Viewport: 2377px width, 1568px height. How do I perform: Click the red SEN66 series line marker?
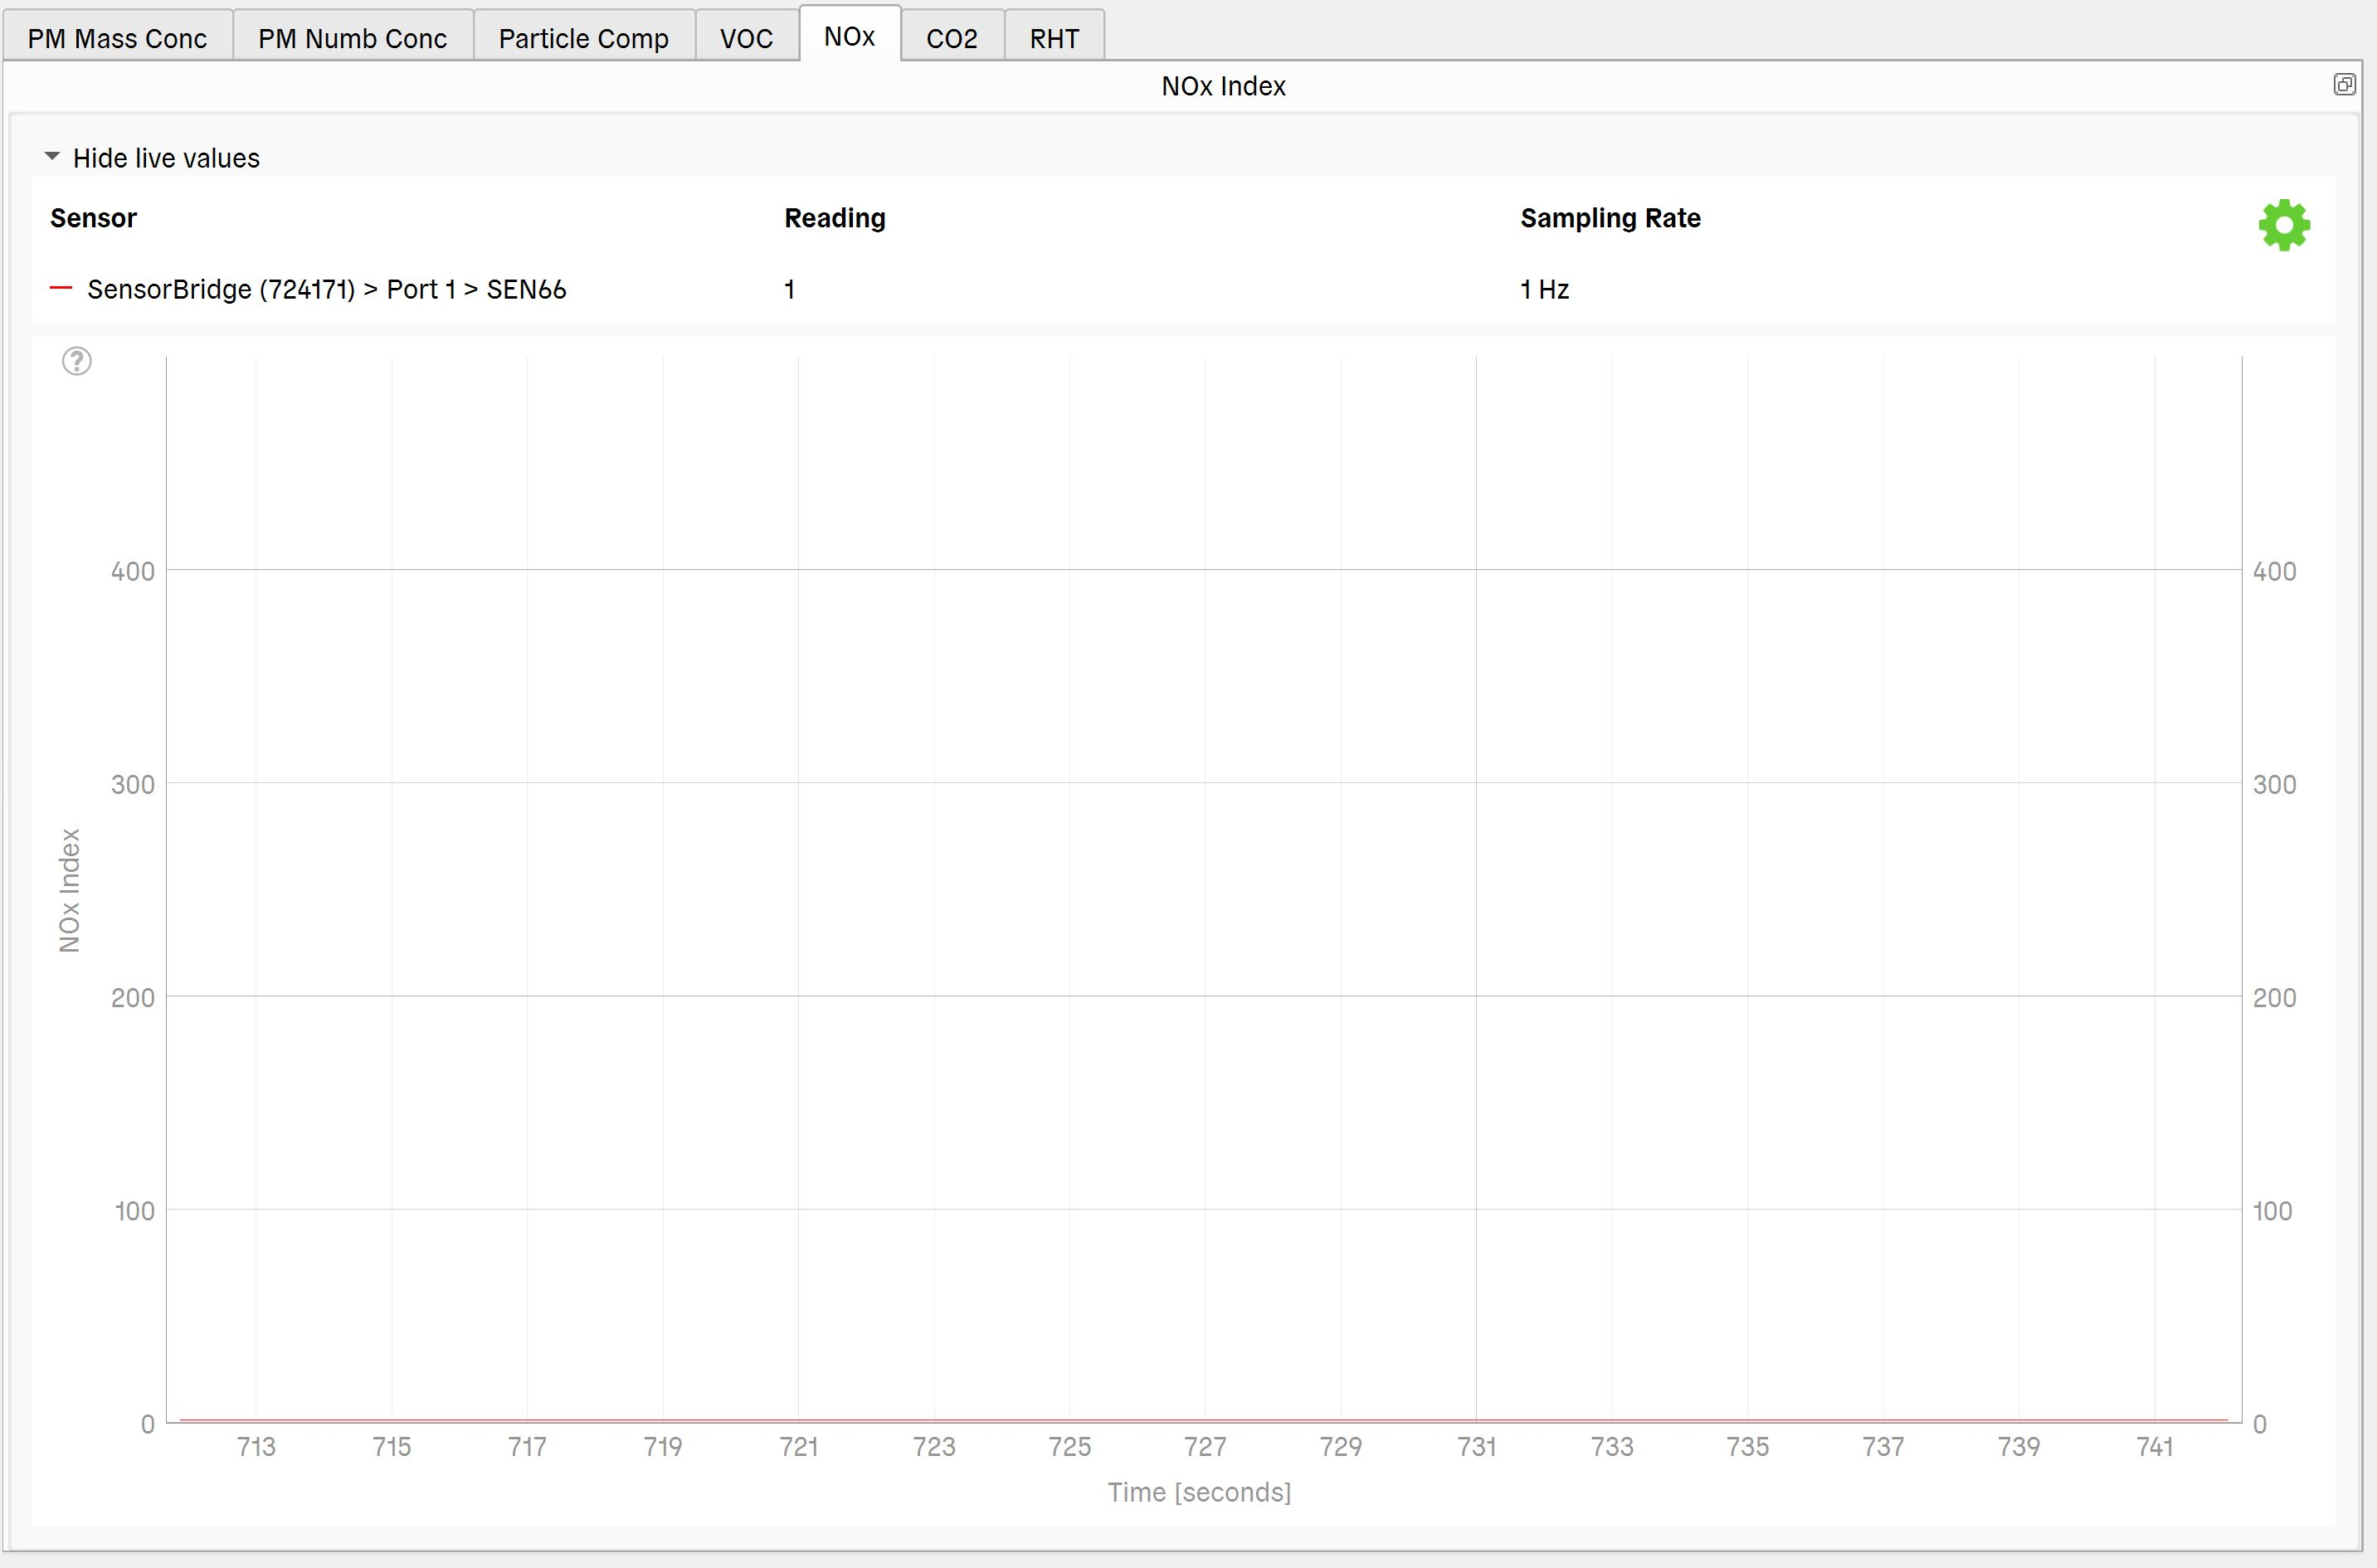[61, 289]
